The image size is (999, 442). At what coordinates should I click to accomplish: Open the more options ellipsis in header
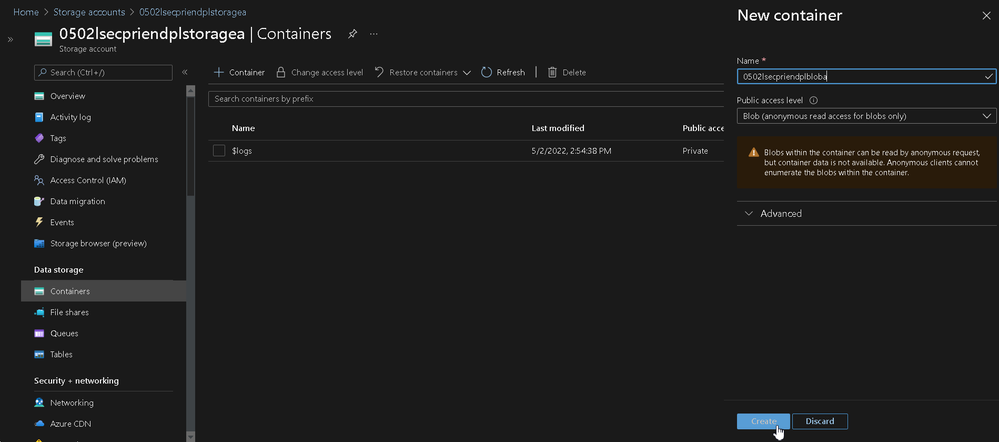point(374,34)
